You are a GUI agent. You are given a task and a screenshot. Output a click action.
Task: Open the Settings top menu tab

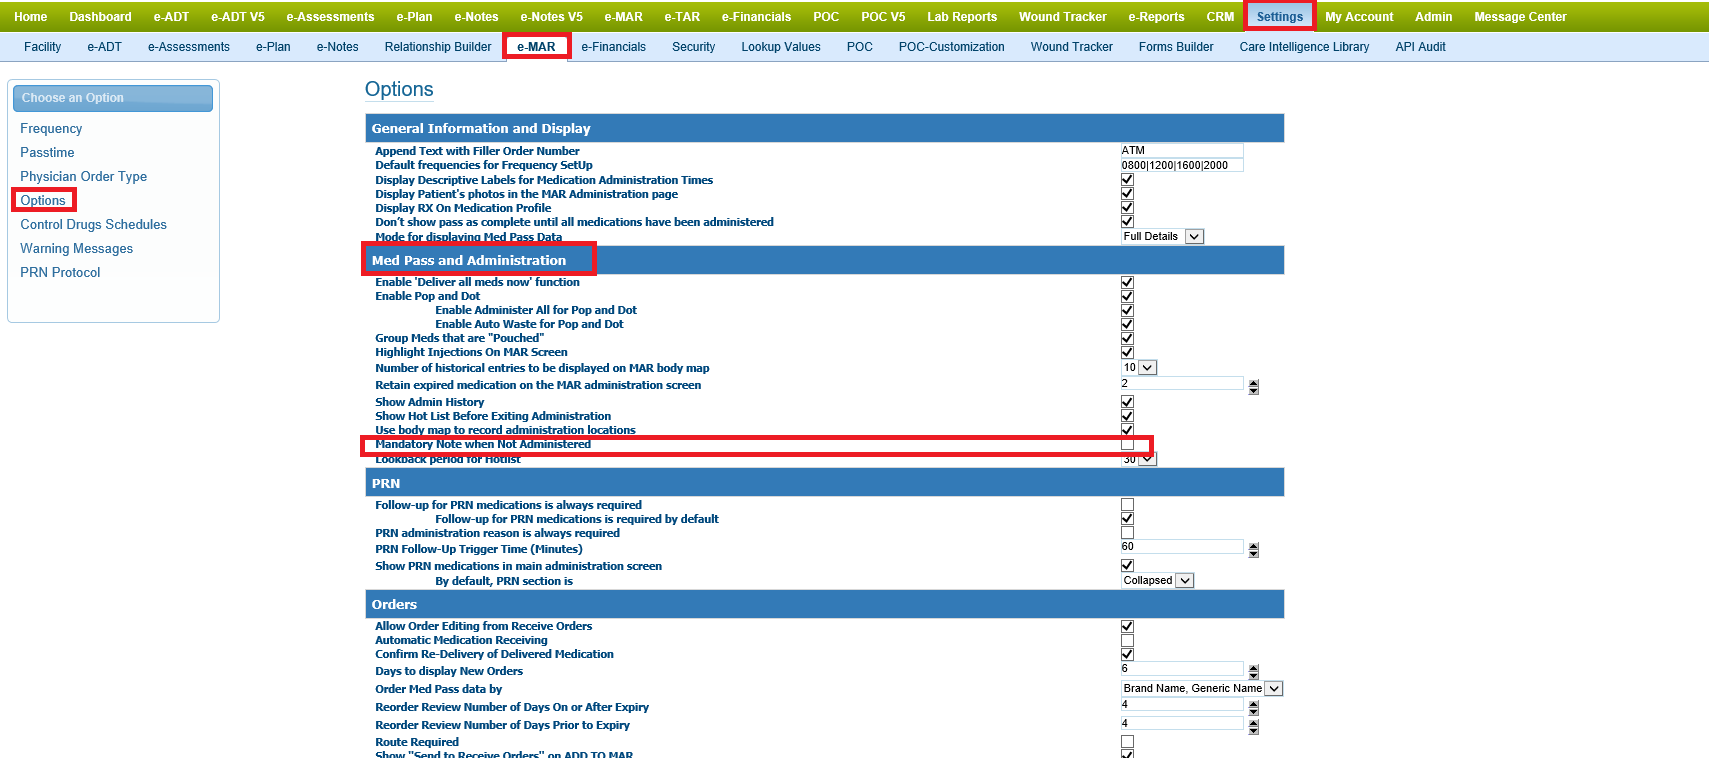pyautogui.click(x=1279, y=17)
